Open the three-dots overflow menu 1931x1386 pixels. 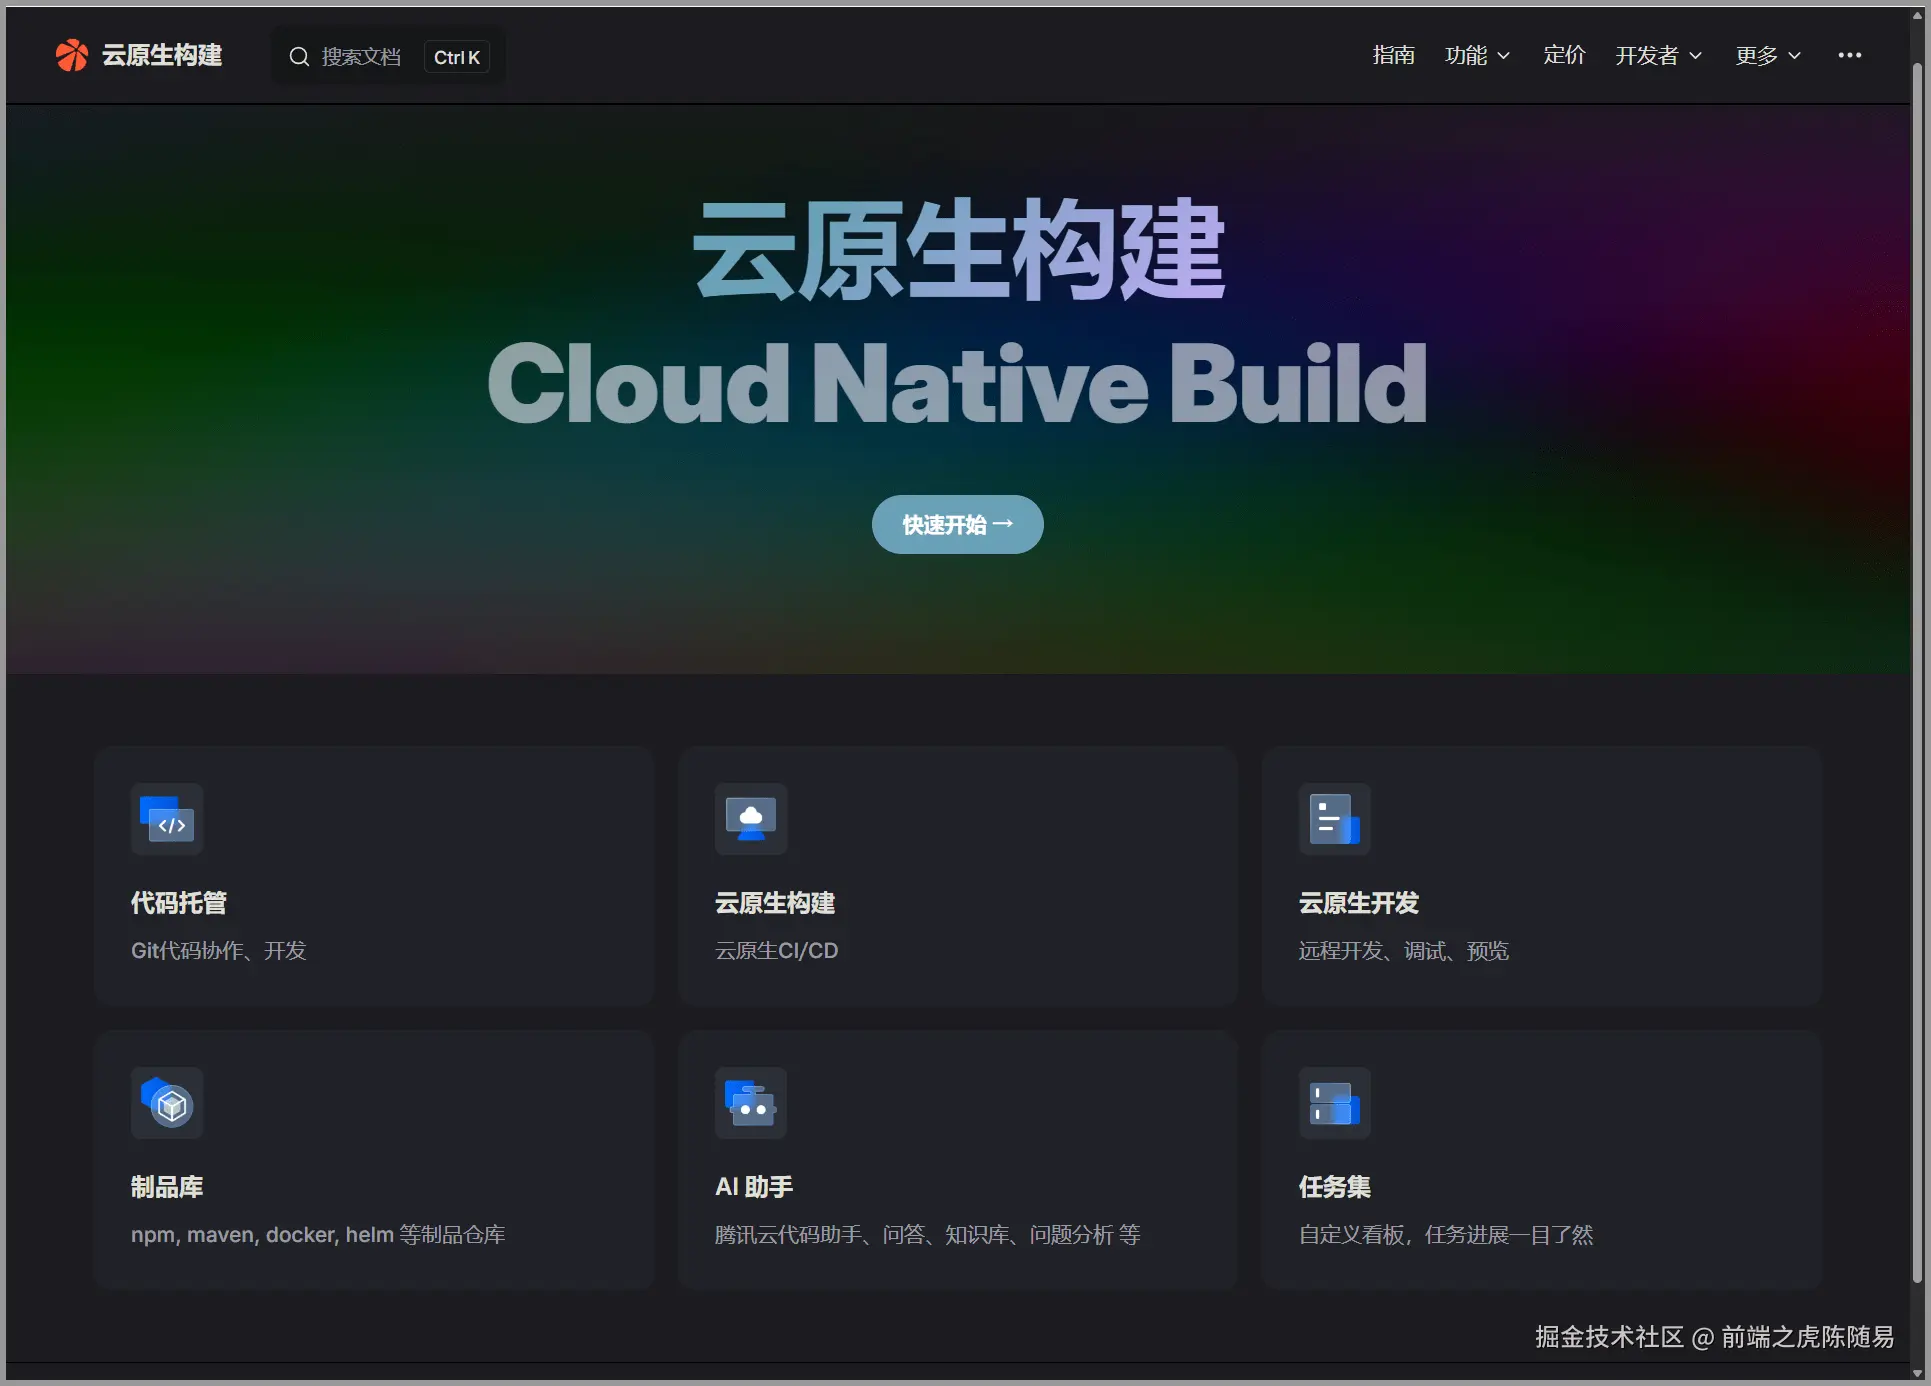(1849, 56)
